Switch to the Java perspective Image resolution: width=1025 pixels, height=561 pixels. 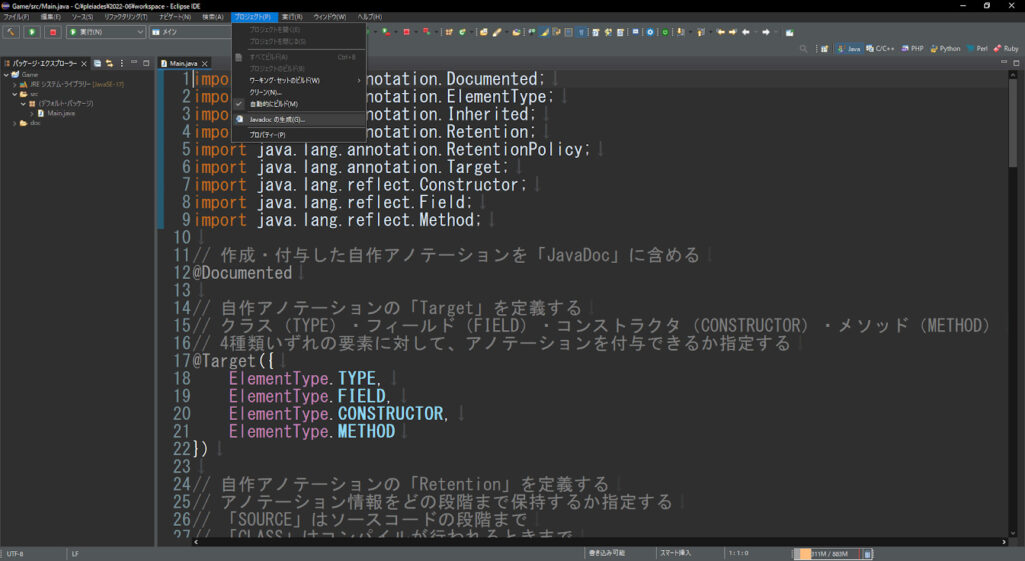tap(849, 48)
